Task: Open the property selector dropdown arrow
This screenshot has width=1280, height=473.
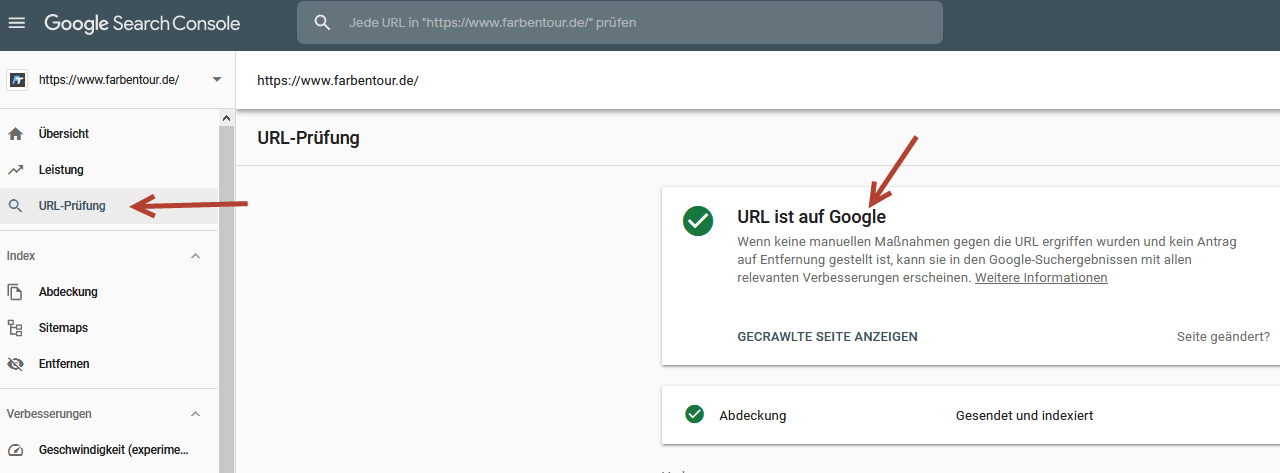Action: coord(217,80)
